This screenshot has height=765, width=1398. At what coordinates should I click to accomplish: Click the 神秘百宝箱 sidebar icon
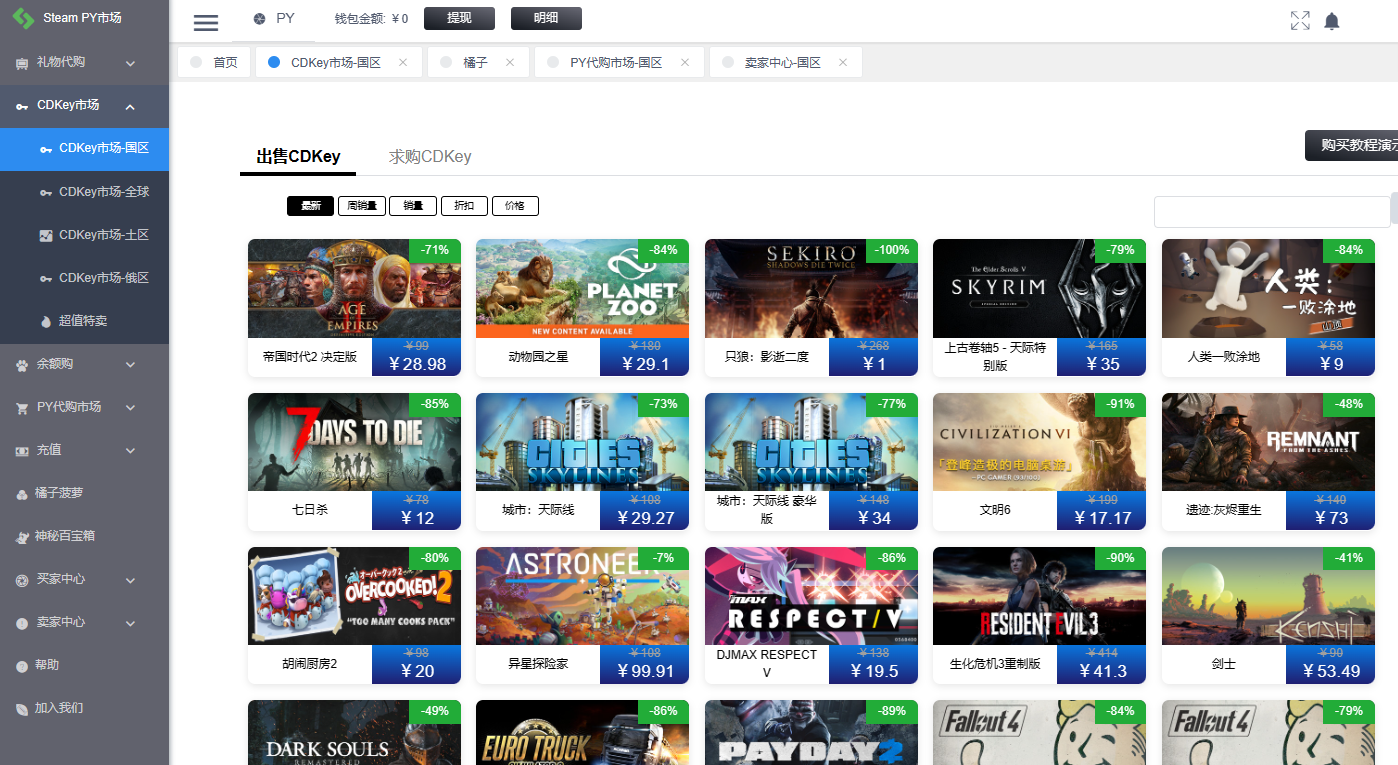click(22, 537)
